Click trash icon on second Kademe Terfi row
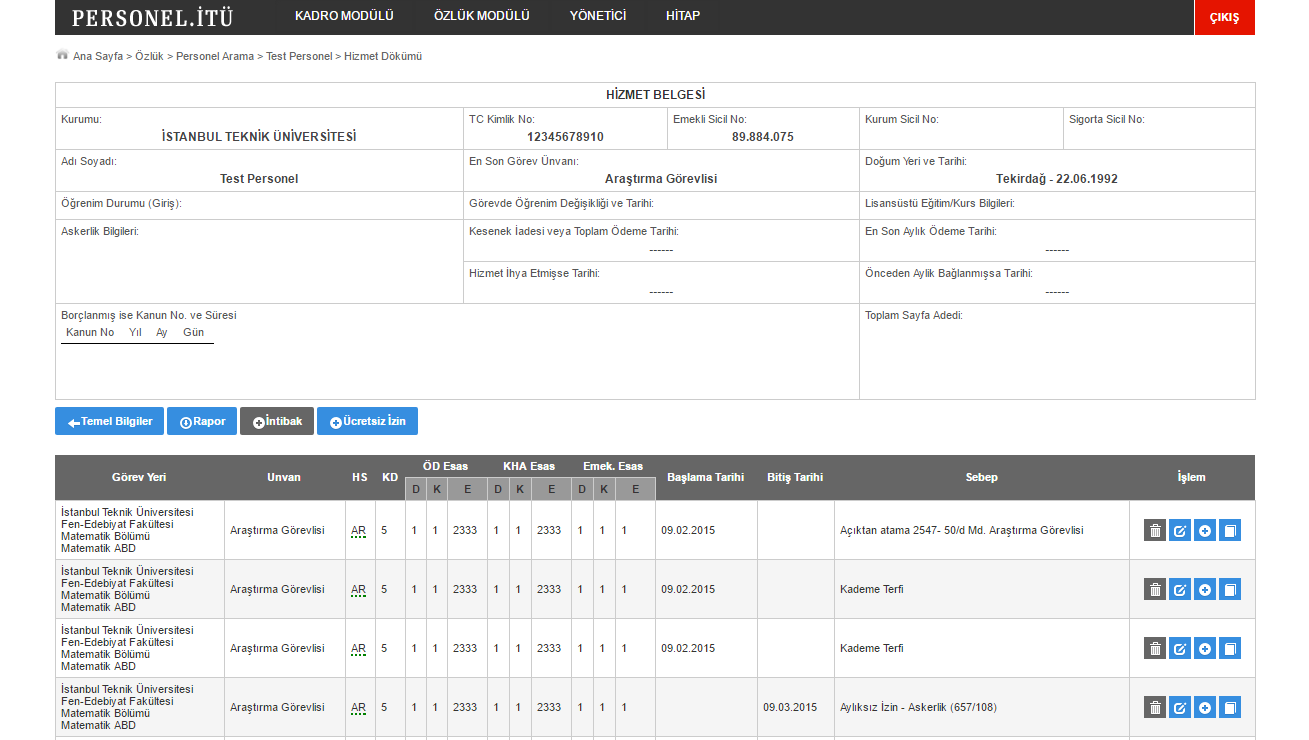 pyautogui.click(x=1155, y=649)
